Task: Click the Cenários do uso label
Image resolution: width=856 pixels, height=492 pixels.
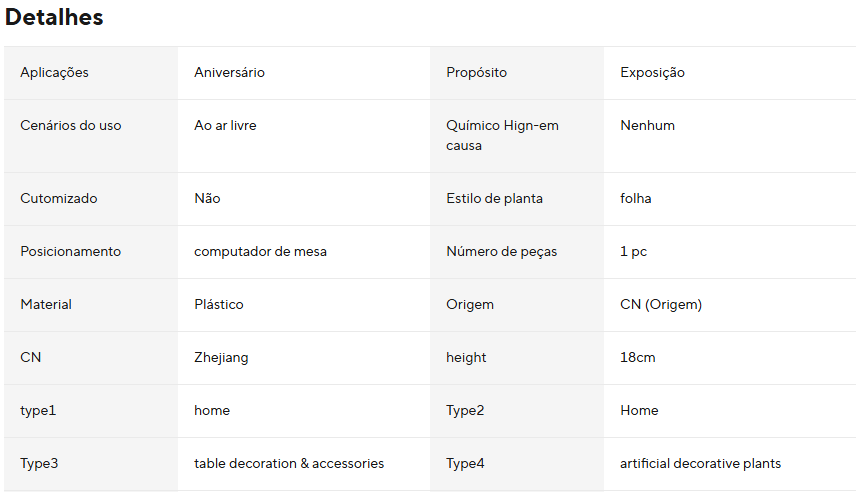Action: (x=71, y=126)
